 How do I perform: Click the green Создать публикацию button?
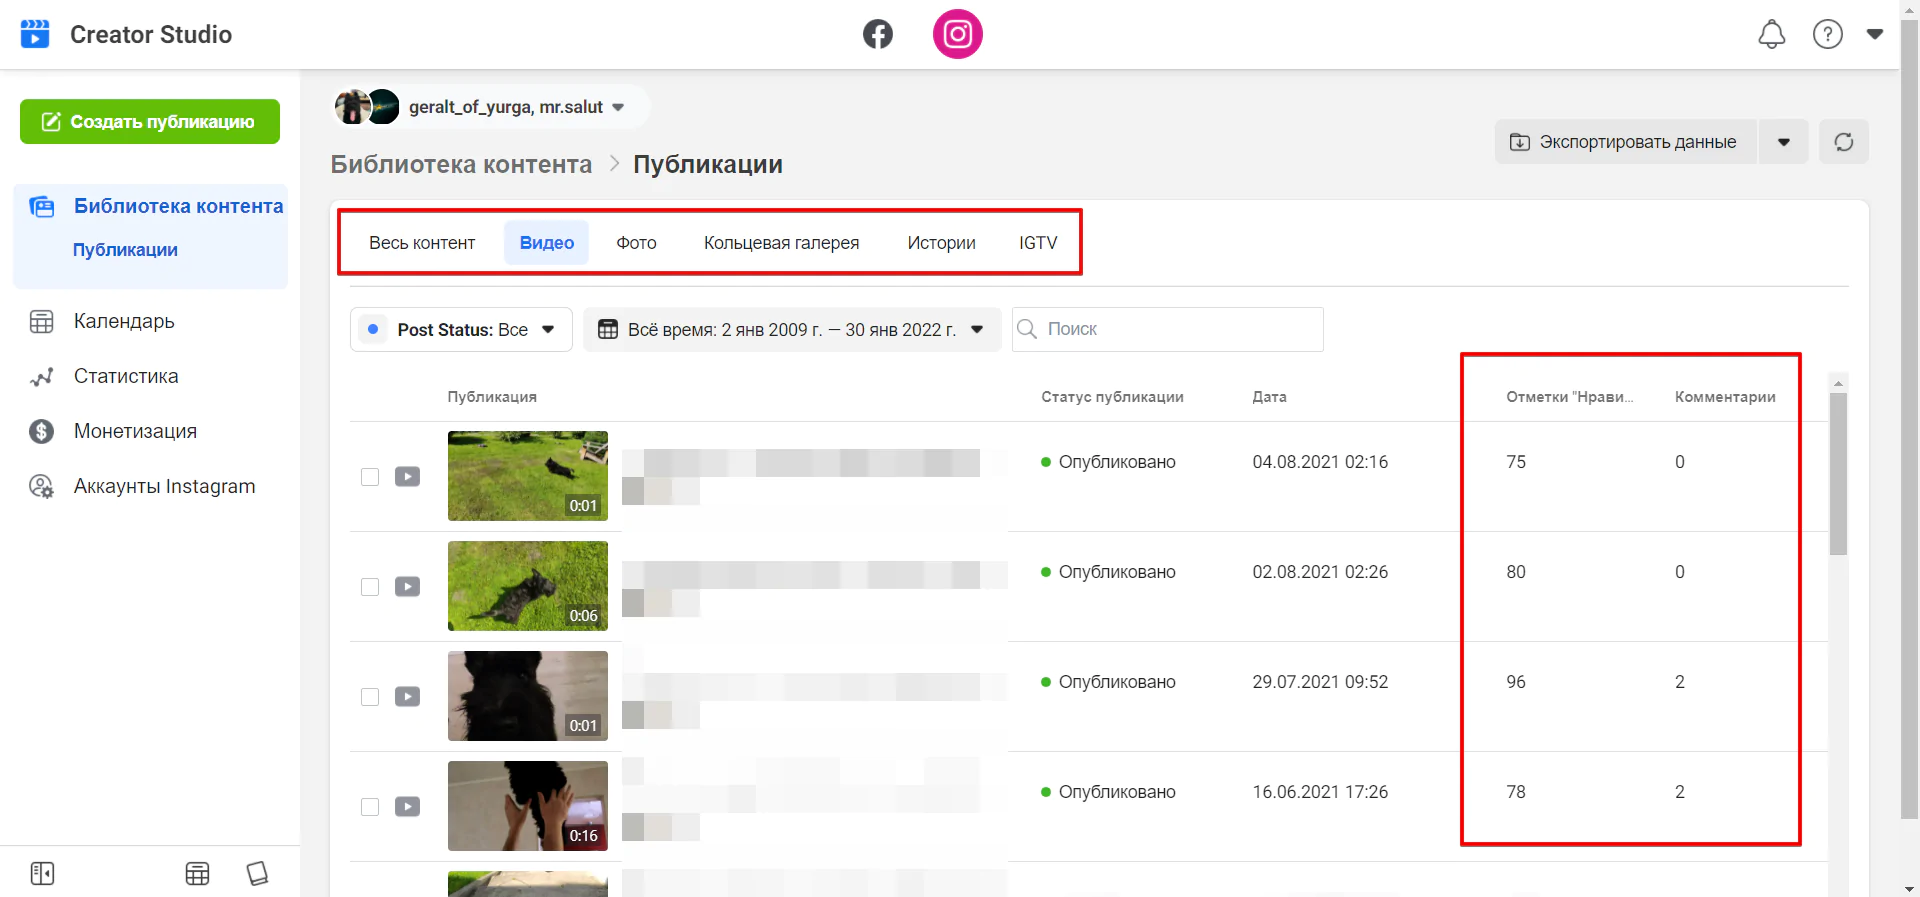(x=150, y=122)
